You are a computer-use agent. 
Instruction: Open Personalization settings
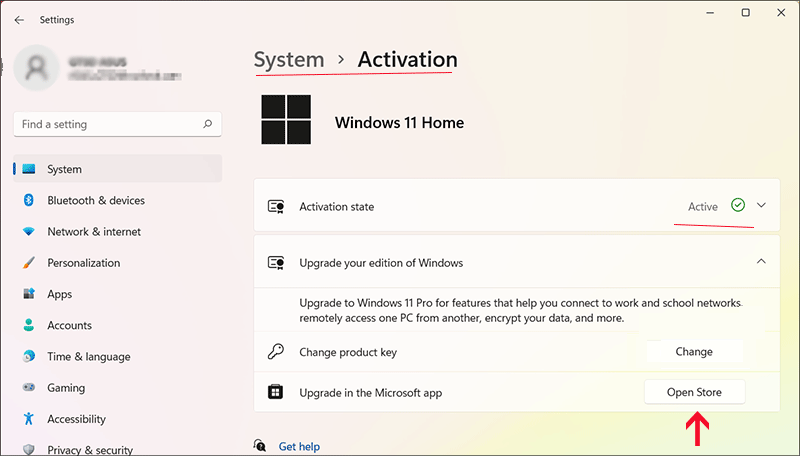coord(118,263)
